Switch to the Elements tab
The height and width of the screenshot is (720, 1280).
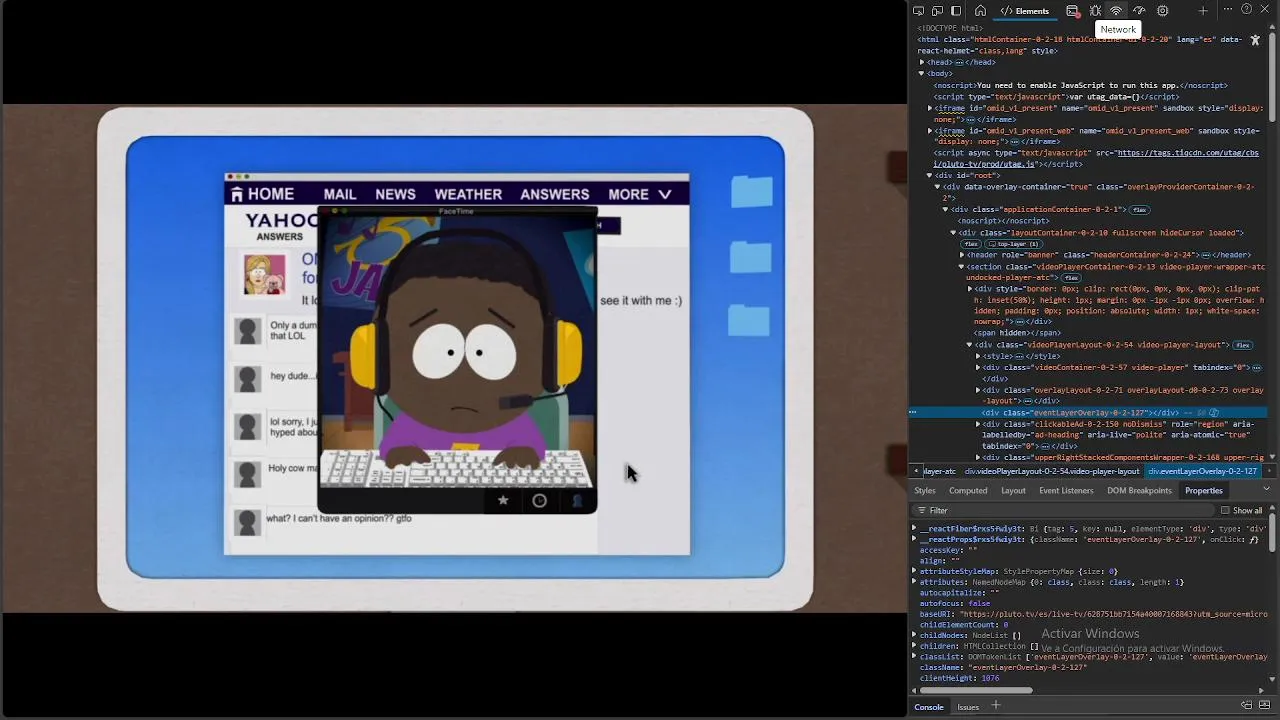(x=1025, y=11)
